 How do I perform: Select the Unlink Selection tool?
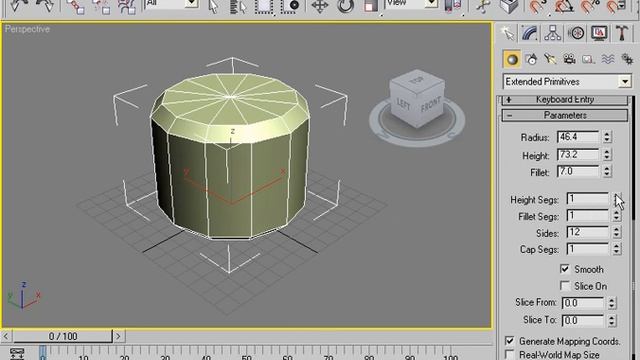[x=101, y=7]
